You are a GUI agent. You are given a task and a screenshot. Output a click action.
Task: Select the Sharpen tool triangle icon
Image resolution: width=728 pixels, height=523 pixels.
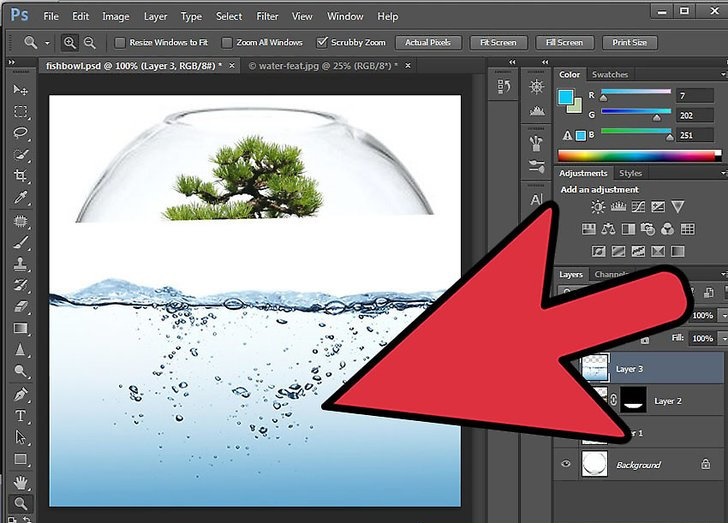click(20, 349)
